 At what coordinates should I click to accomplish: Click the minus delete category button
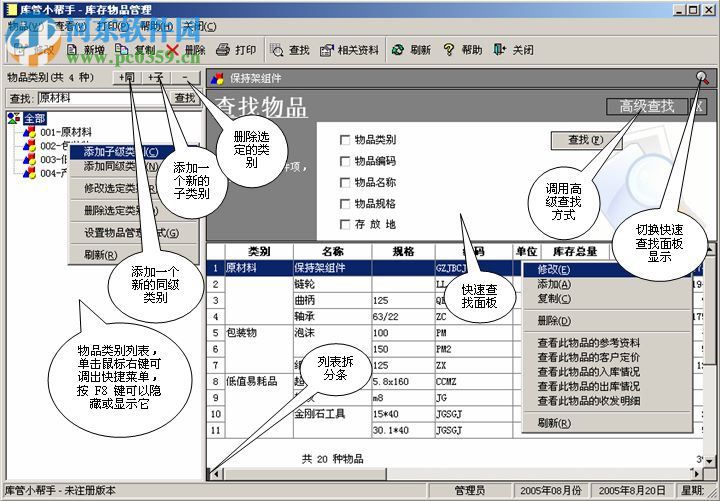(185, 78)
